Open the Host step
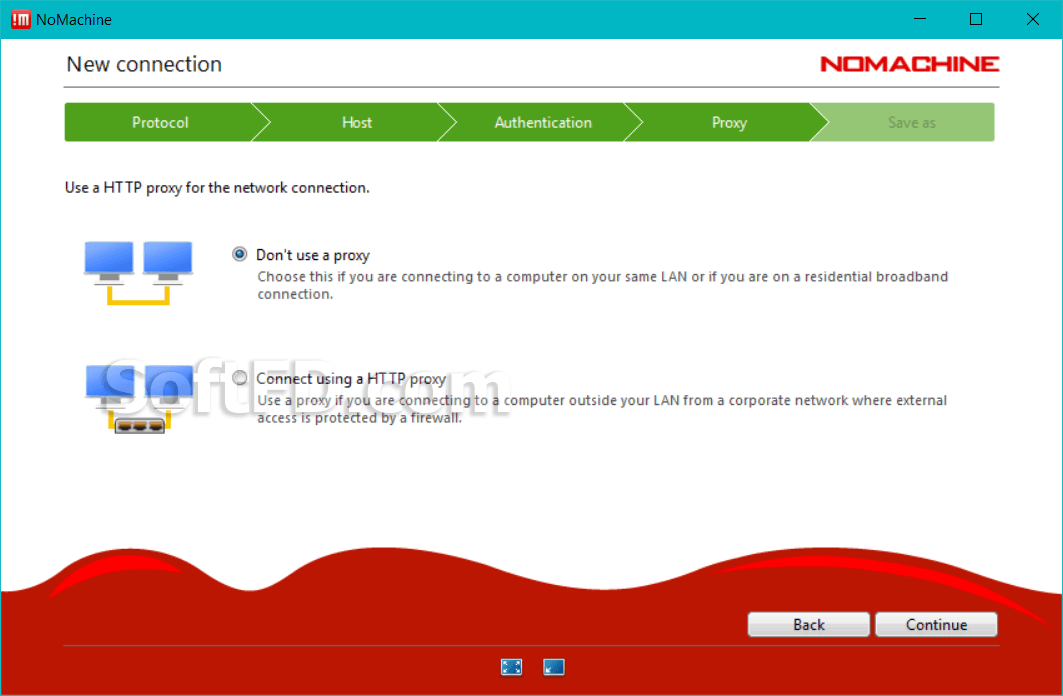This screenshot has height=696, width=1063. click(x=357, y=123)
